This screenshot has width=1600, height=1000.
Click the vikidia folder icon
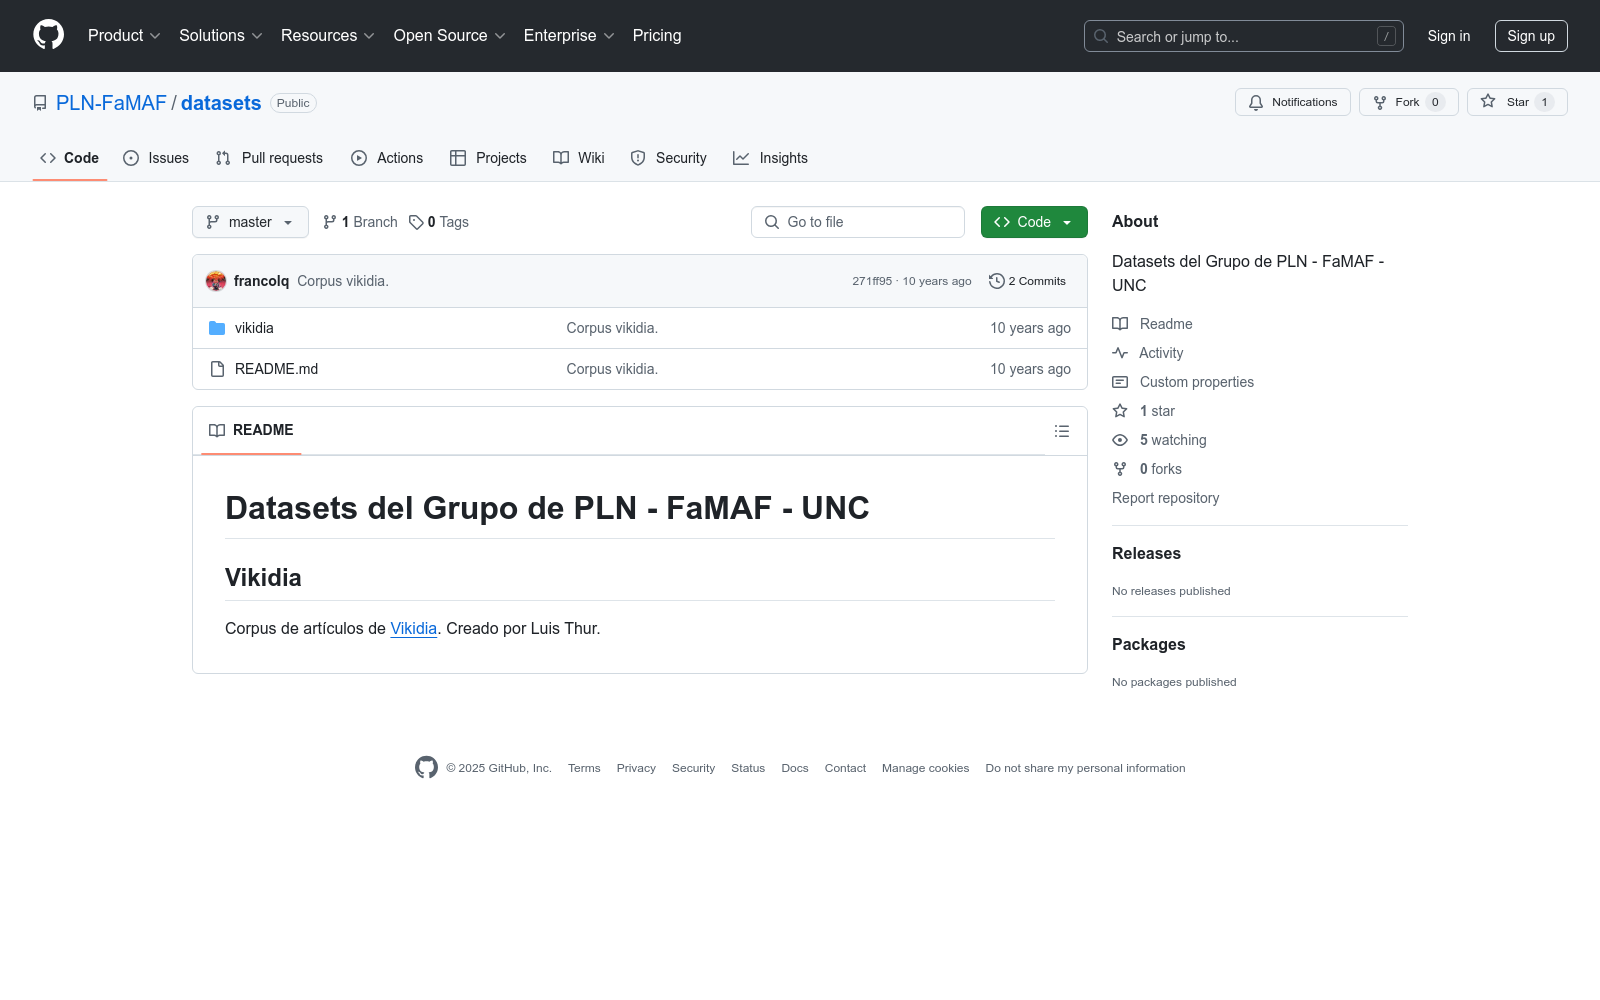point(217,328)
